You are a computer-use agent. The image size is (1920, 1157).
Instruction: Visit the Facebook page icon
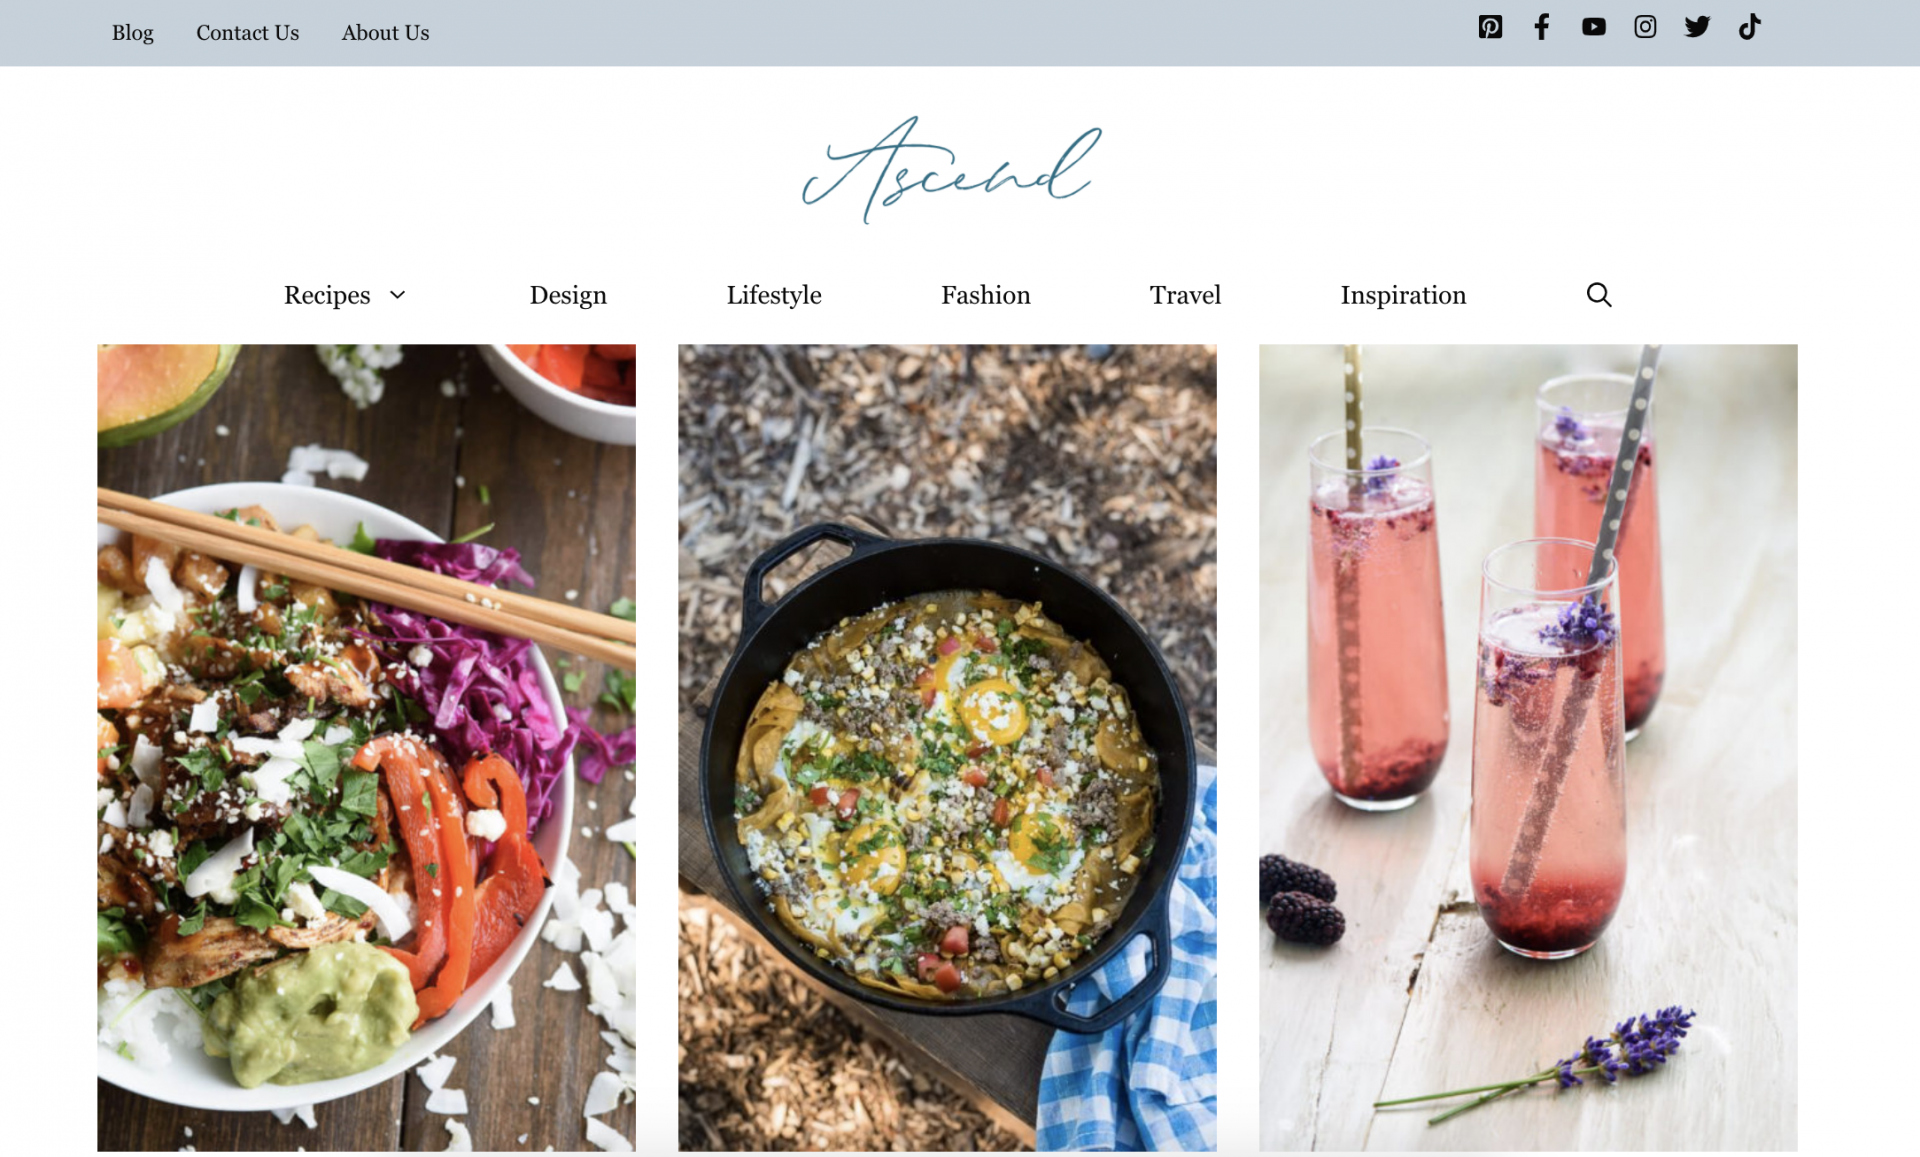tap(1541, 27)
